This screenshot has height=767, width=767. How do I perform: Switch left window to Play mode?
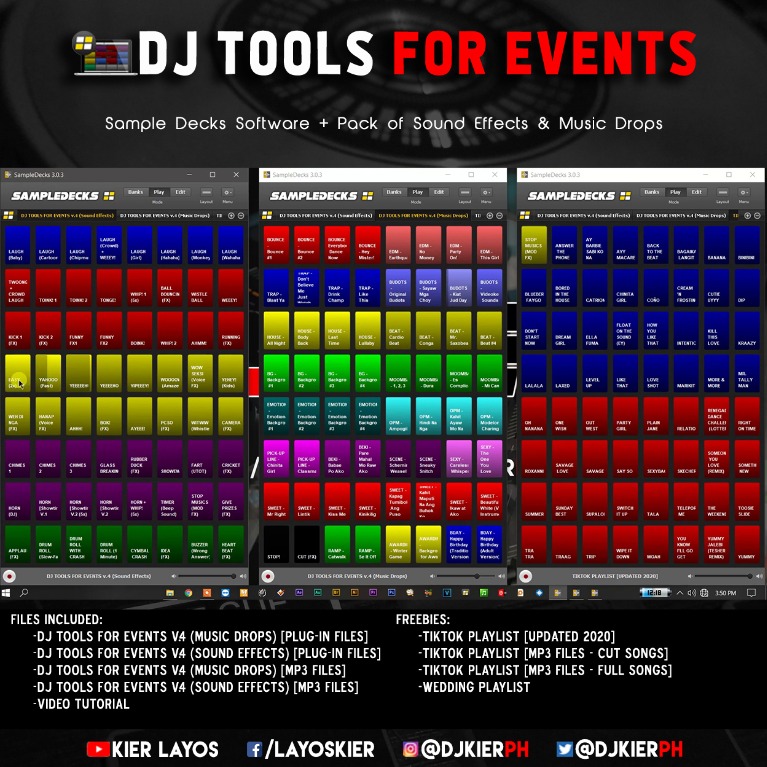(158, 192)
